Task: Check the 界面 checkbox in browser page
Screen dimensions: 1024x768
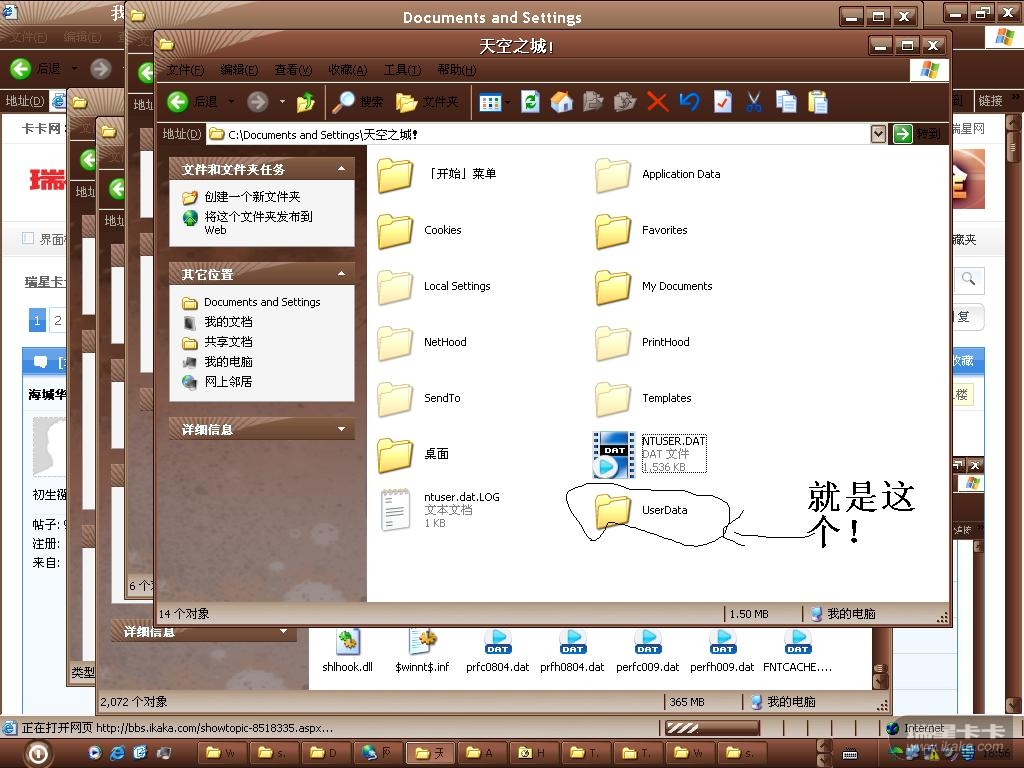Action: 28,238
